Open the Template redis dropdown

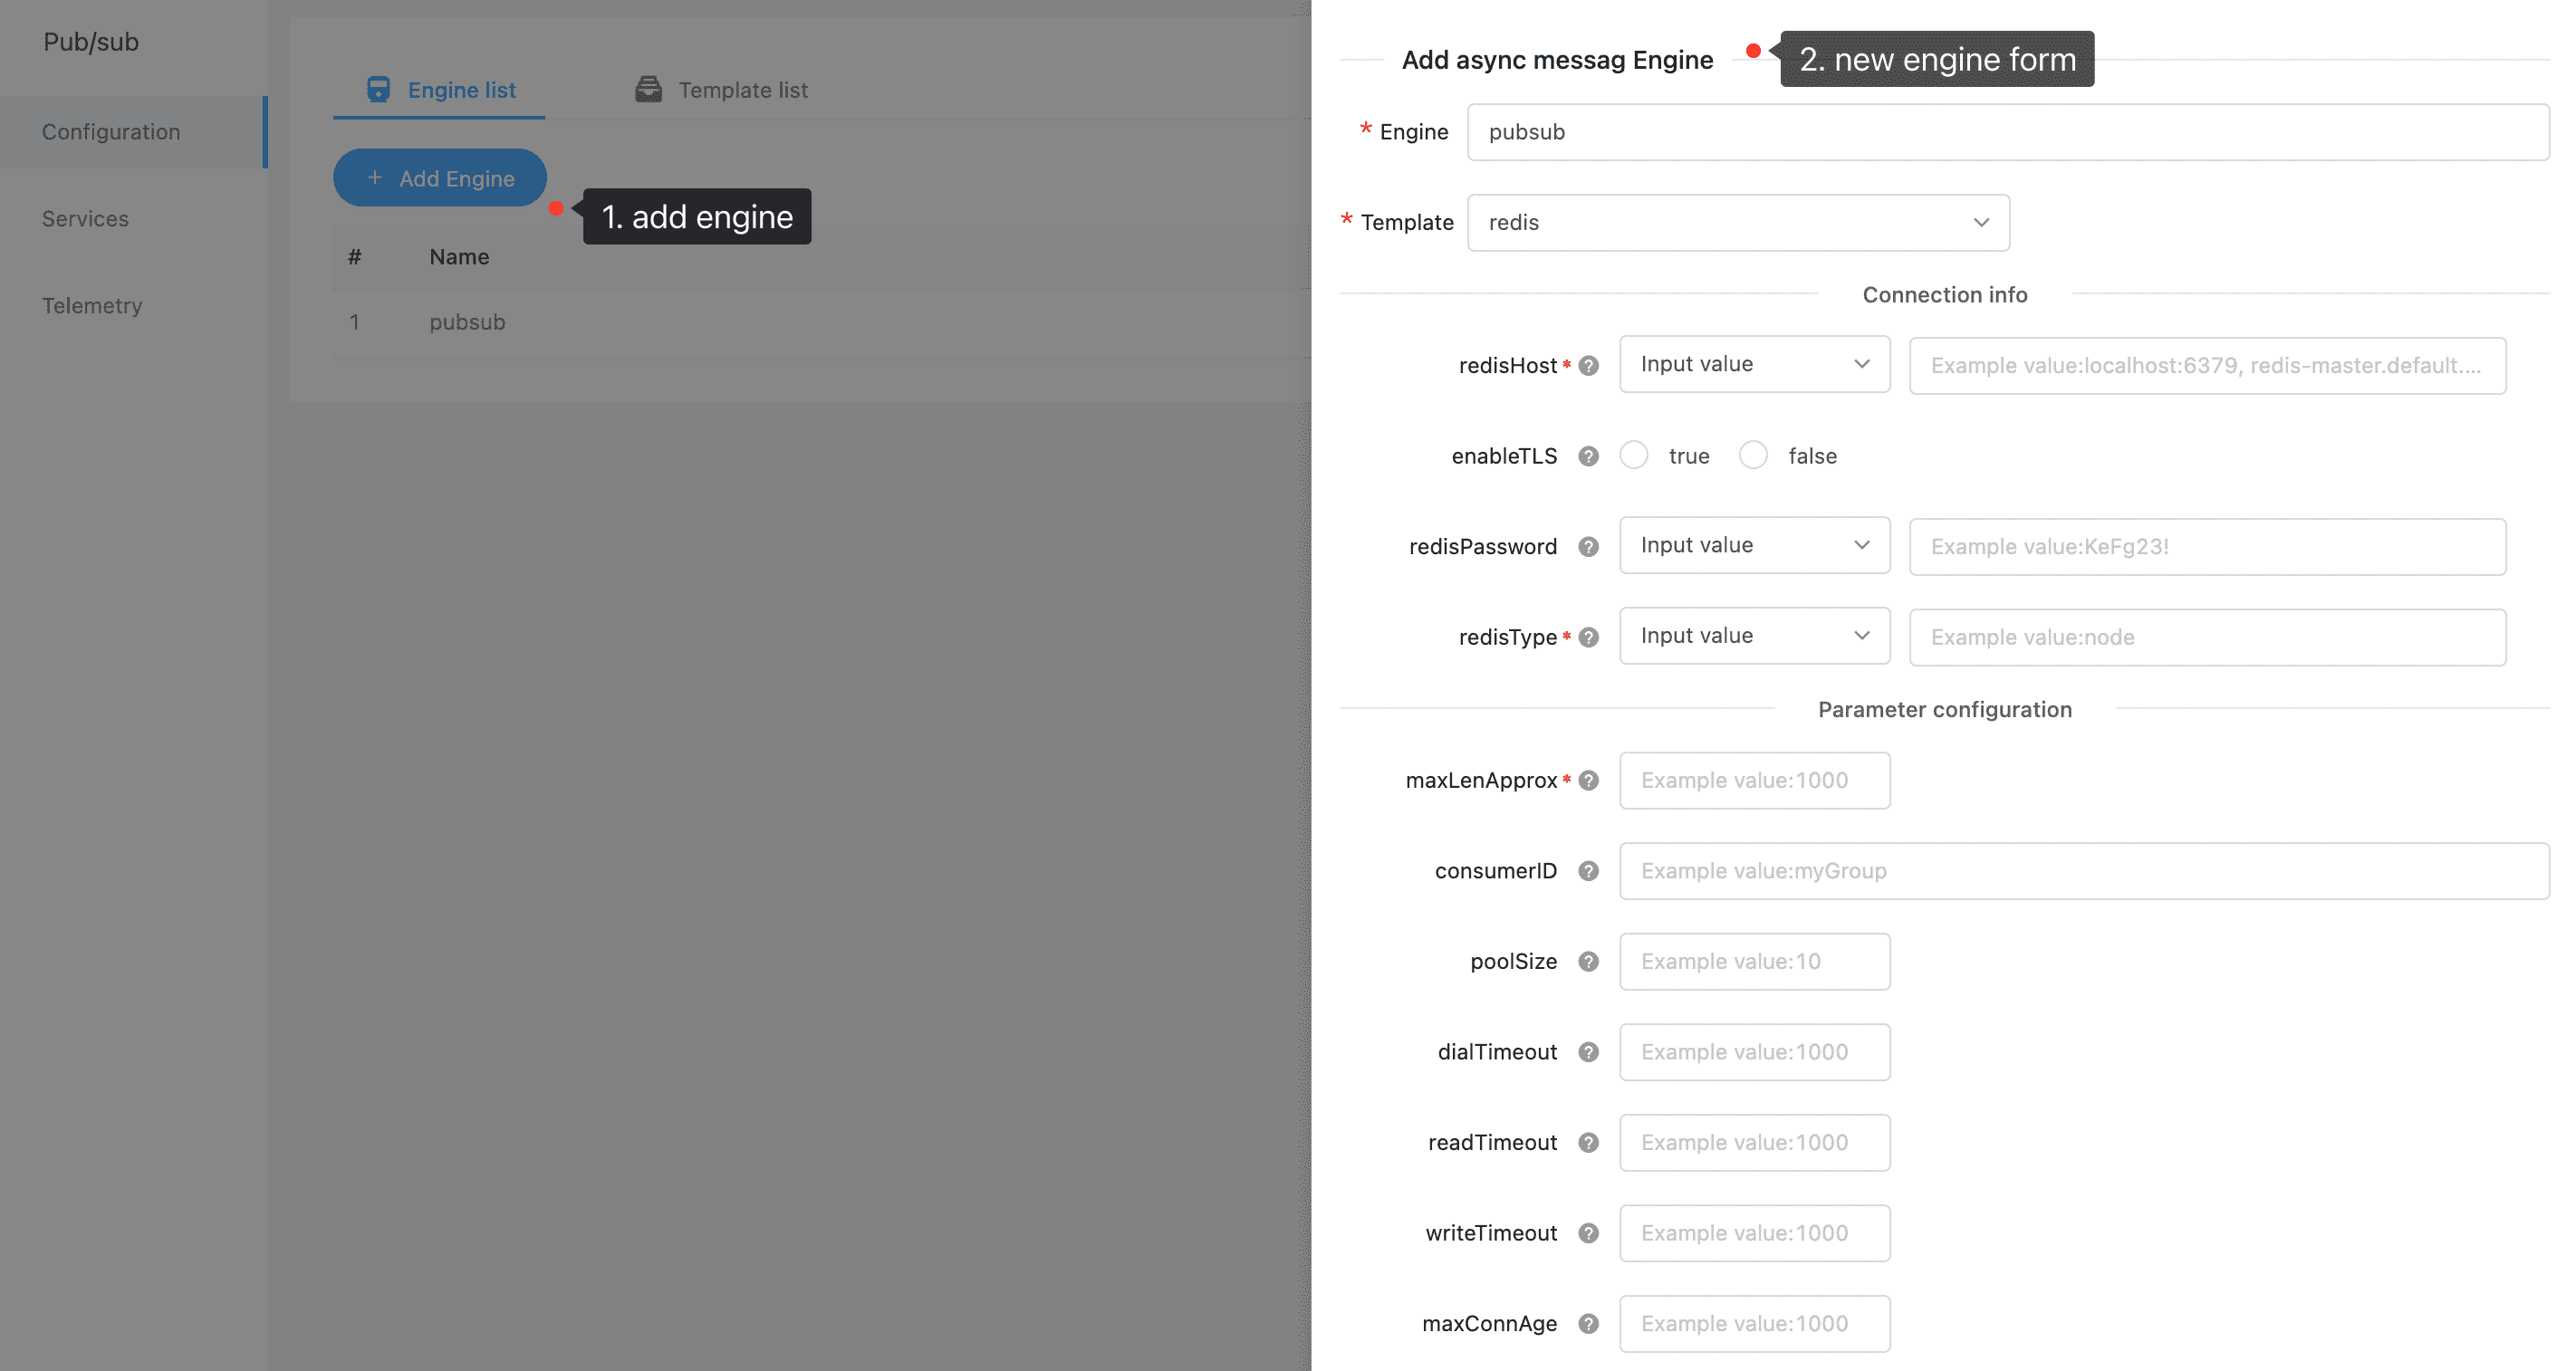(x=1738, y=222)
